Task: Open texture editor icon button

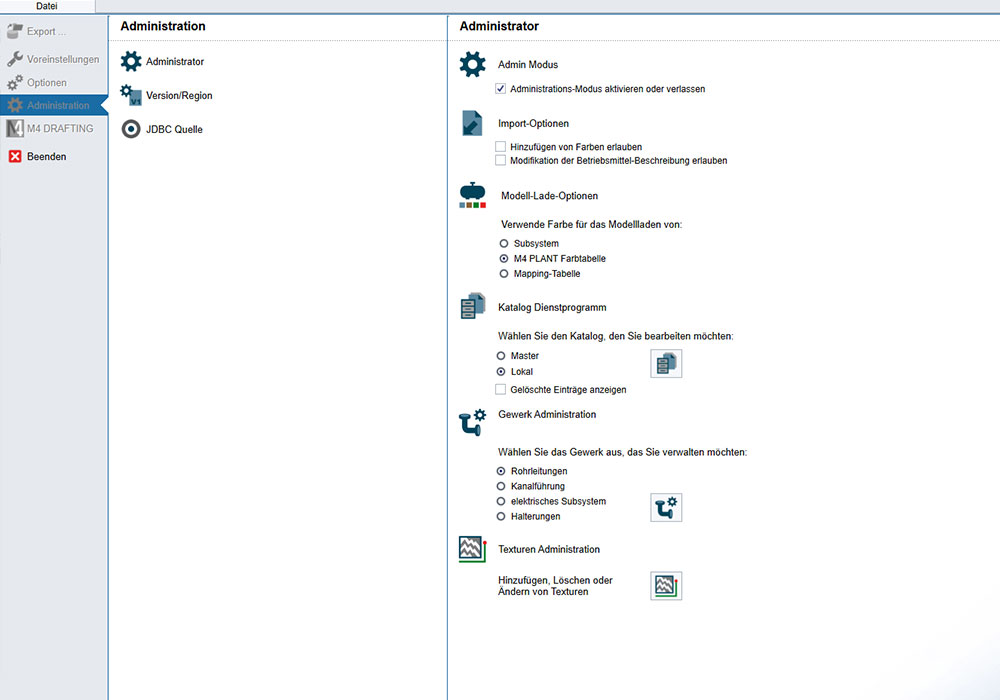Action: (666, 586)
